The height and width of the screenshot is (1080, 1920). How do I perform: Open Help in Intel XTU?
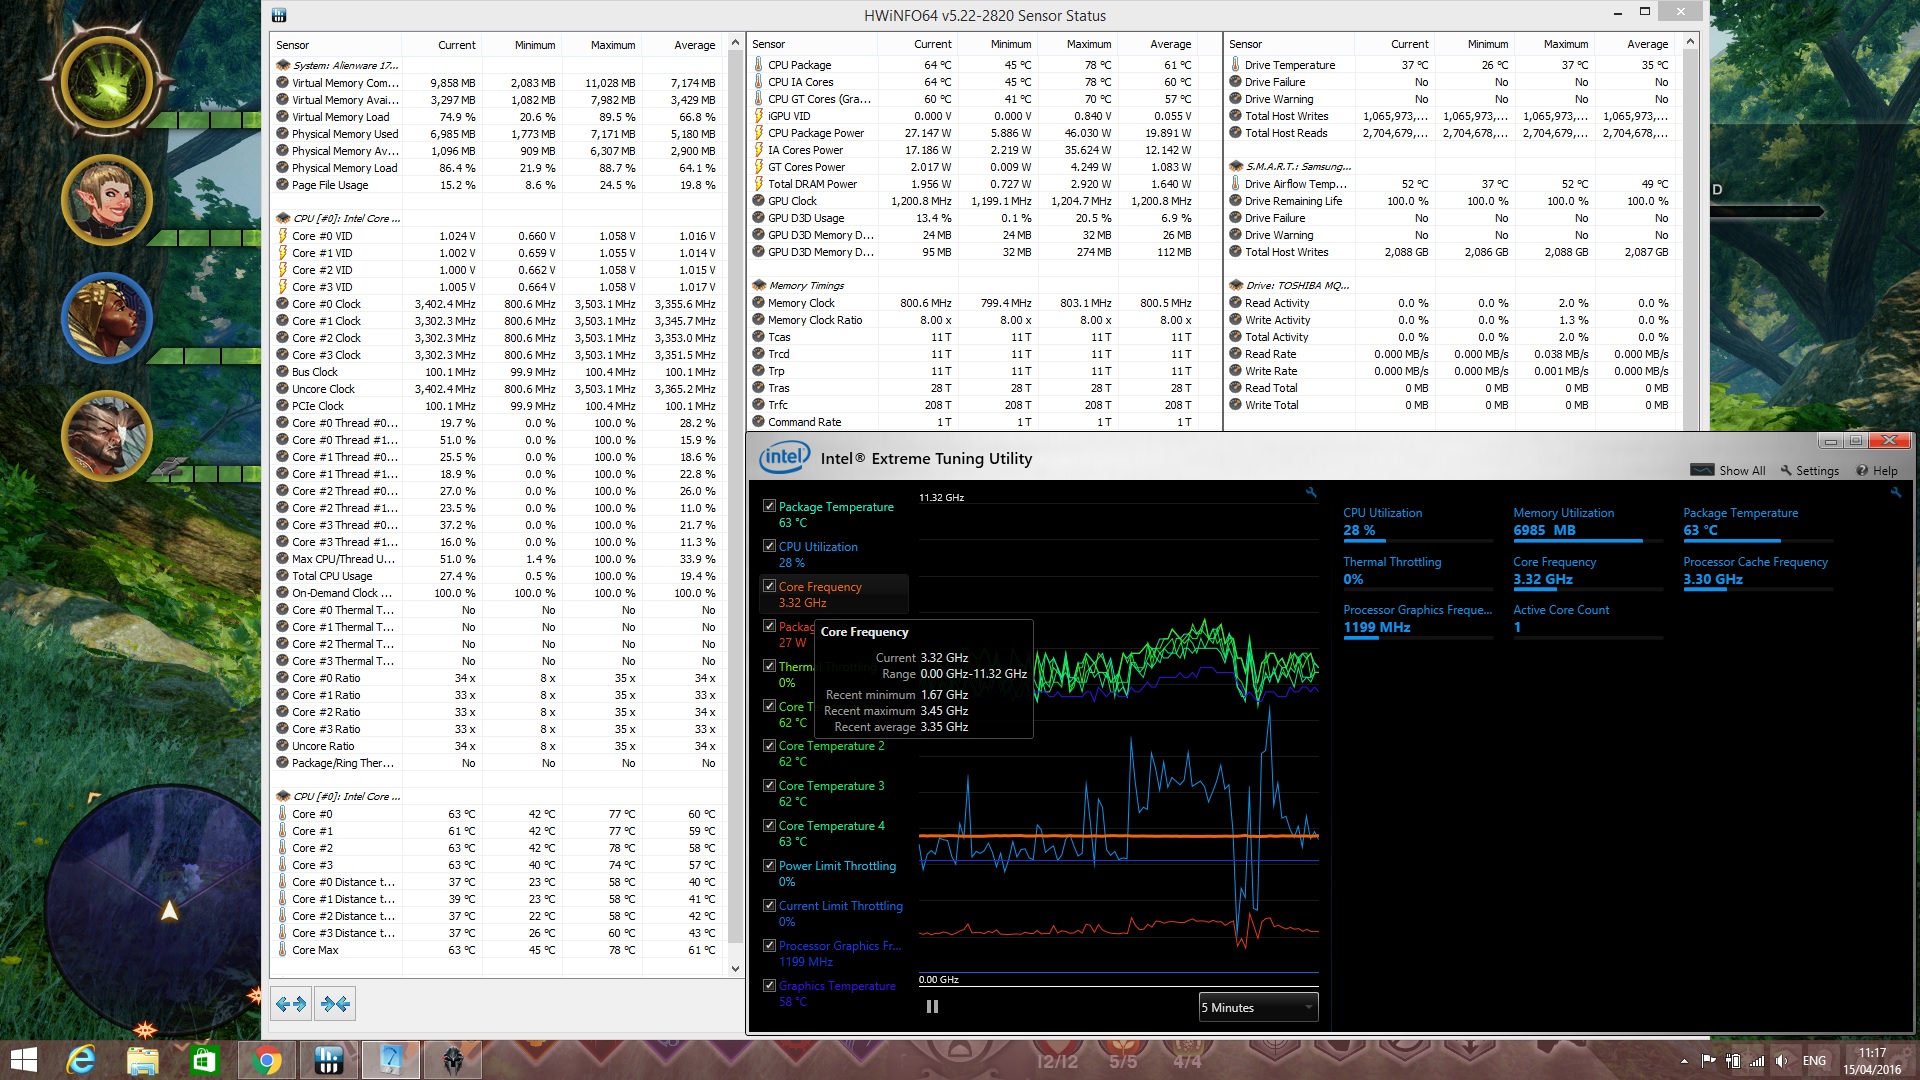pos(1877,470)
